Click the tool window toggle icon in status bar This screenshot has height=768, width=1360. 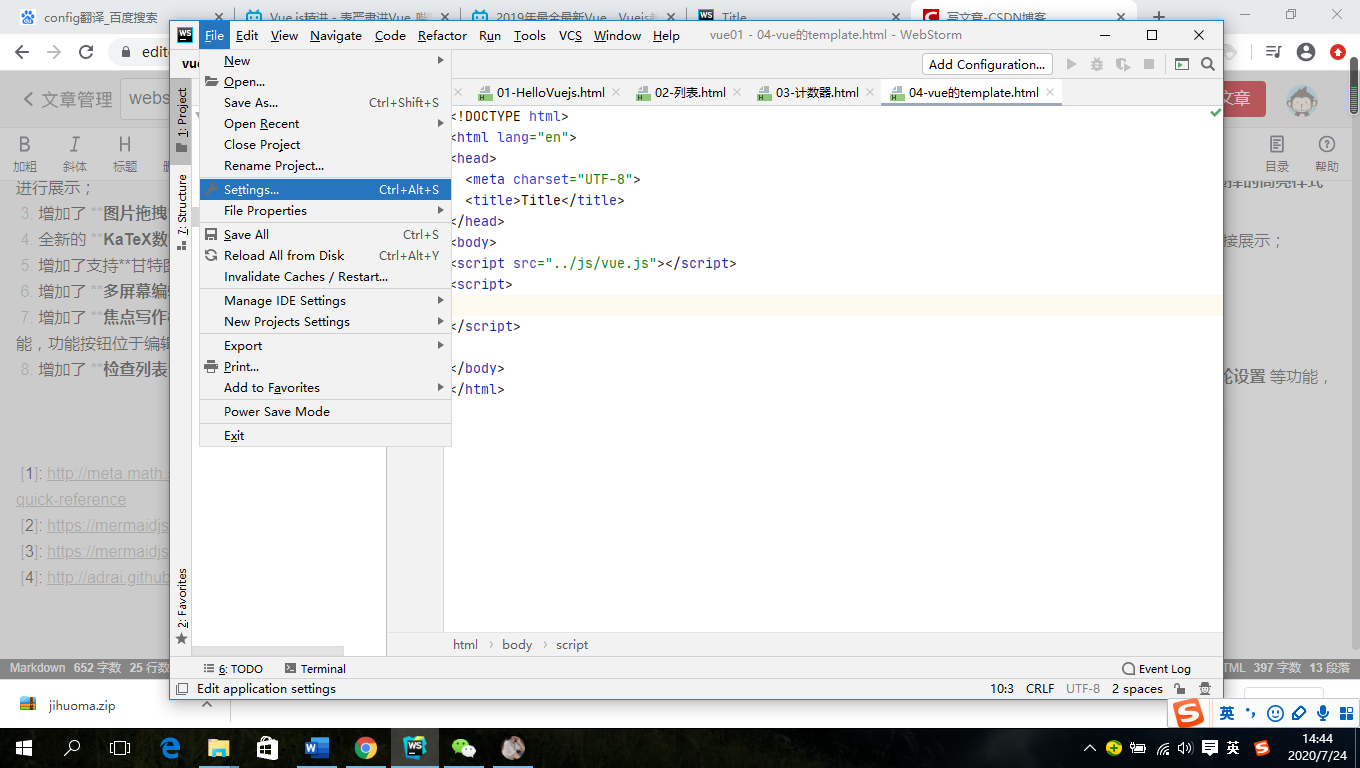[181, 689]
